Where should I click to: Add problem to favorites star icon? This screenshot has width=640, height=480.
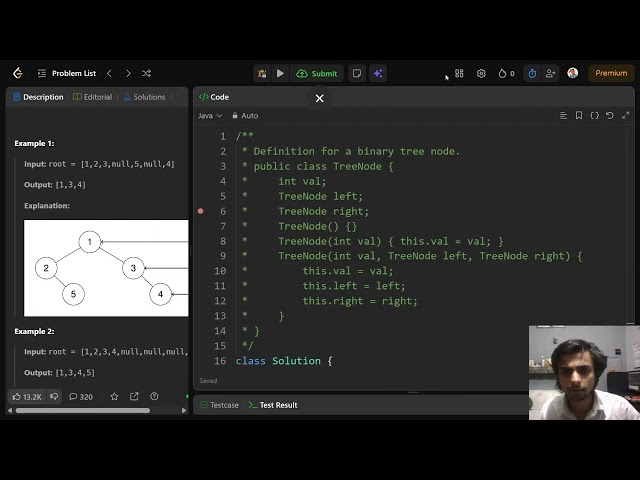coord(114,396)
